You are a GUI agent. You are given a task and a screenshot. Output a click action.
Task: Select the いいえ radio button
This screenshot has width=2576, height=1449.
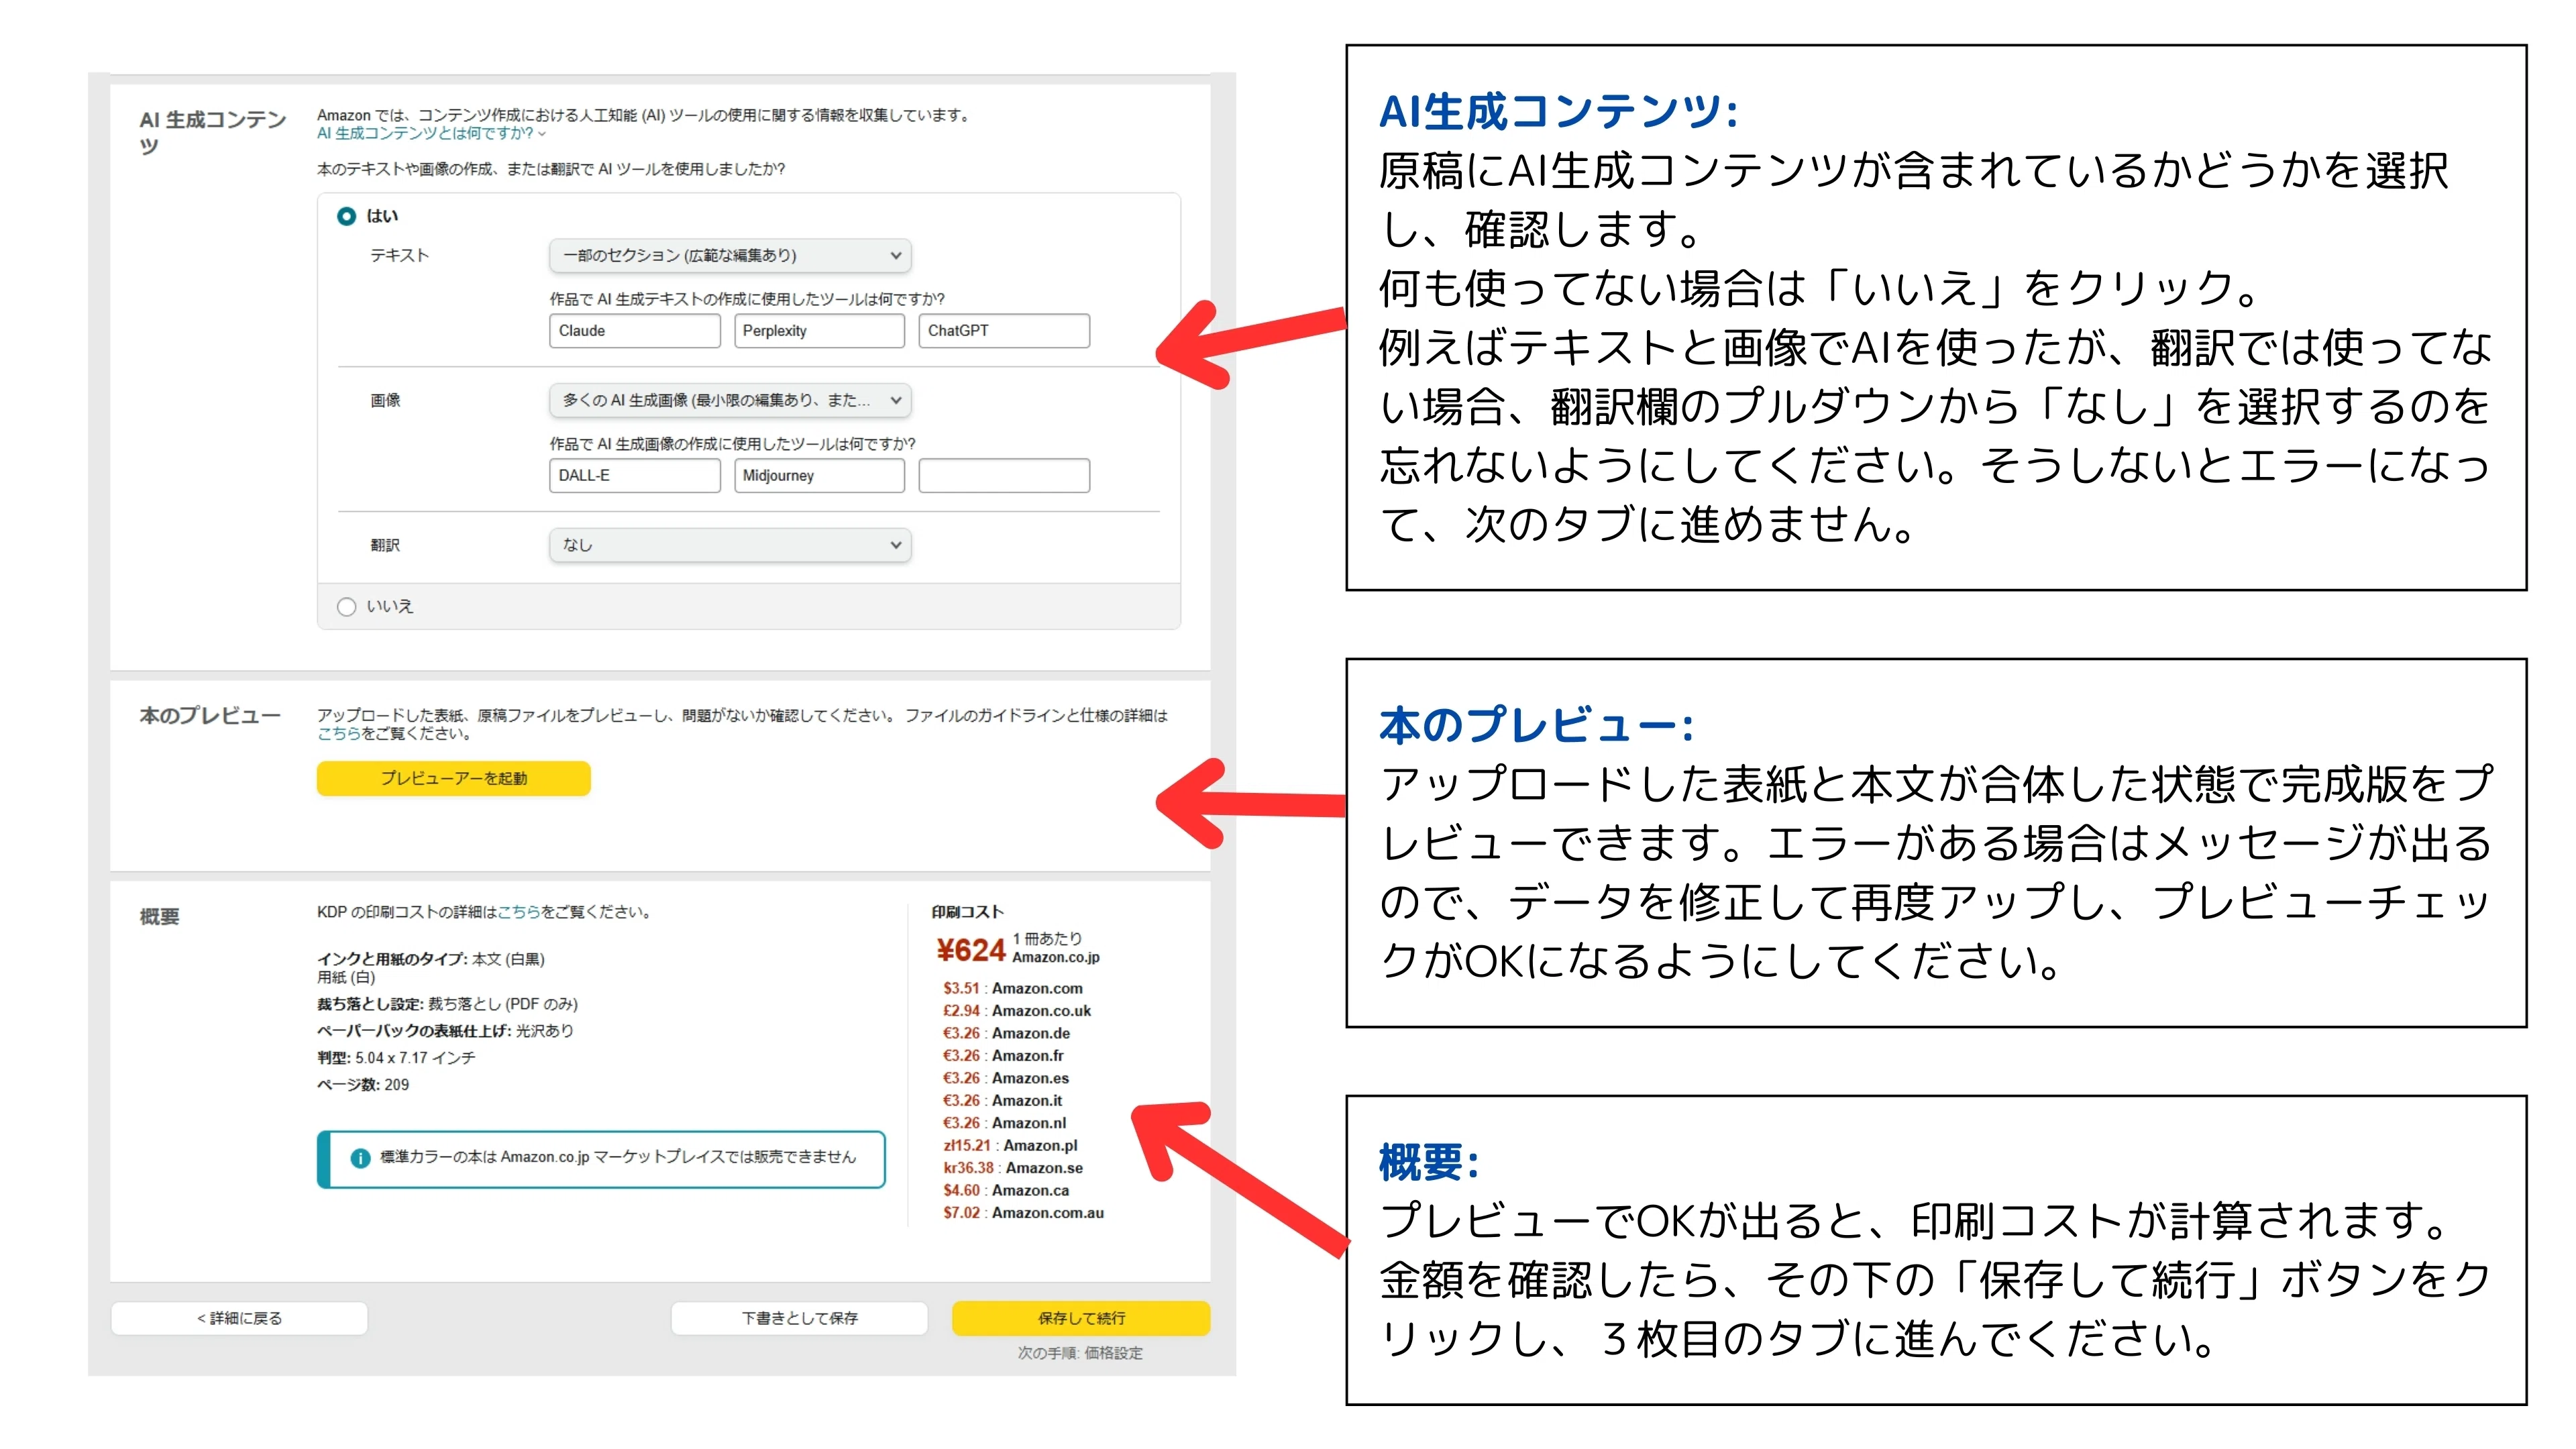(x=346, y=606)
